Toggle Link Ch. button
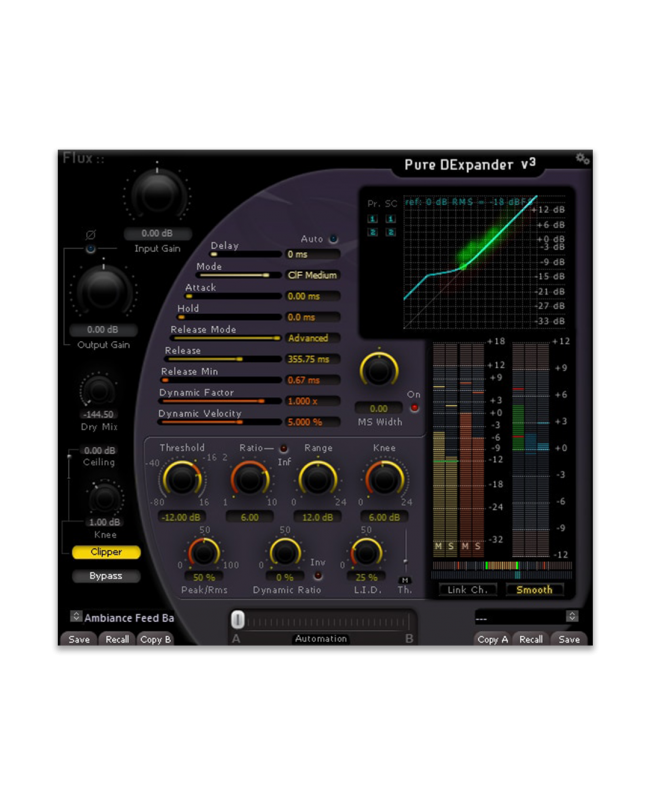This screenshot has width=650, height=794. click(x=467, y=589)
